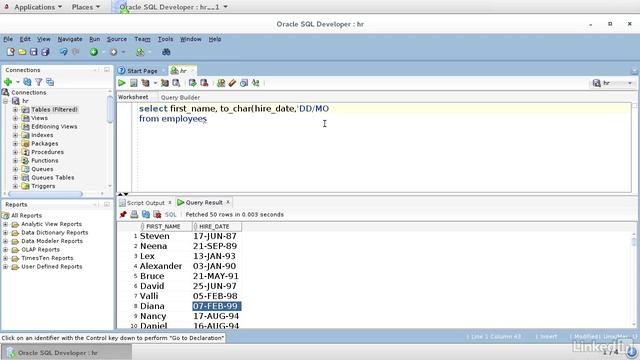
Task: Select the Worksheet tab
Action: (x=133, y=97)
